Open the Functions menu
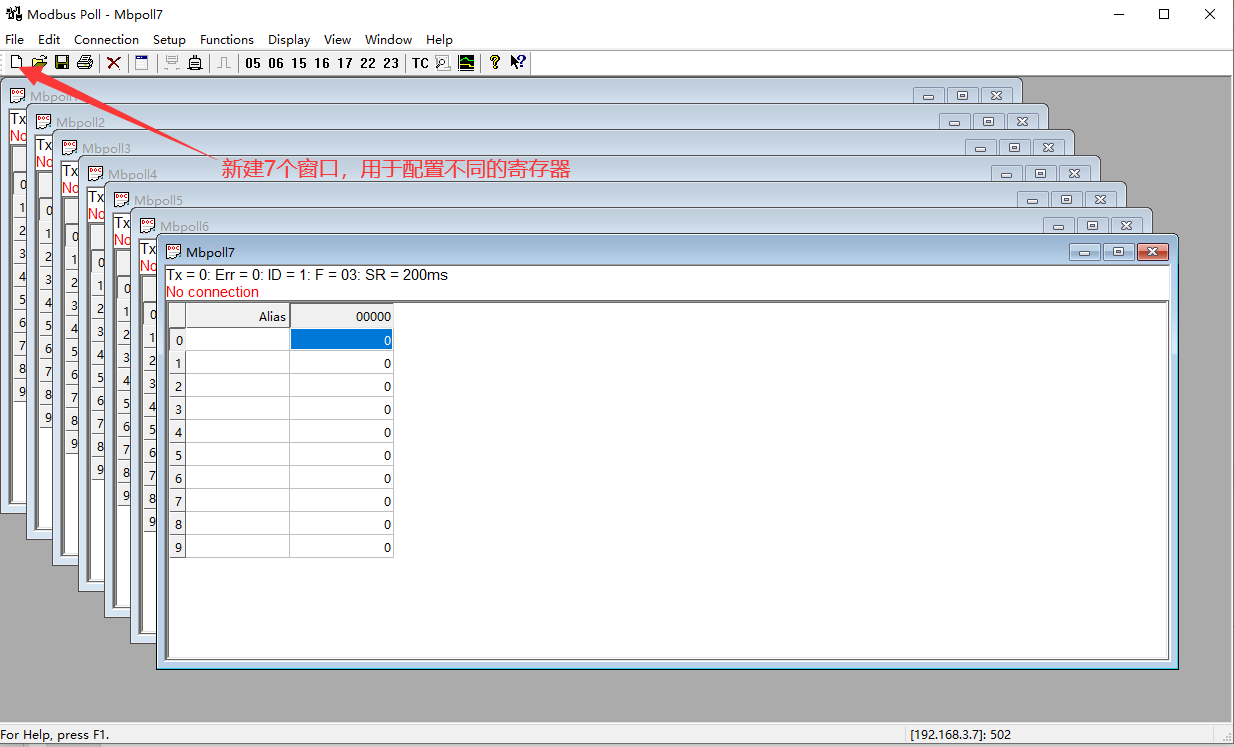The image size is (1234, 747). pos(227,40)
